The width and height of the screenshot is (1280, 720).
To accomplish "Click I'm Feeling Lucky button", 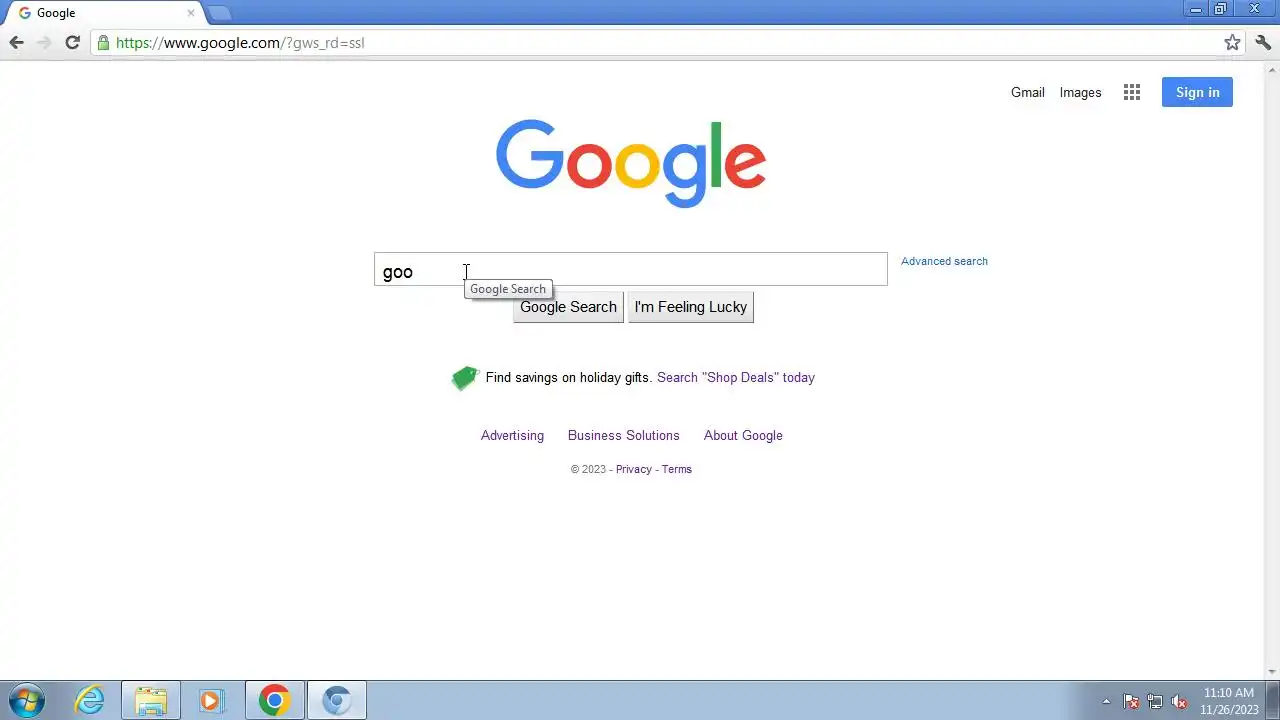I will point(690,307).
